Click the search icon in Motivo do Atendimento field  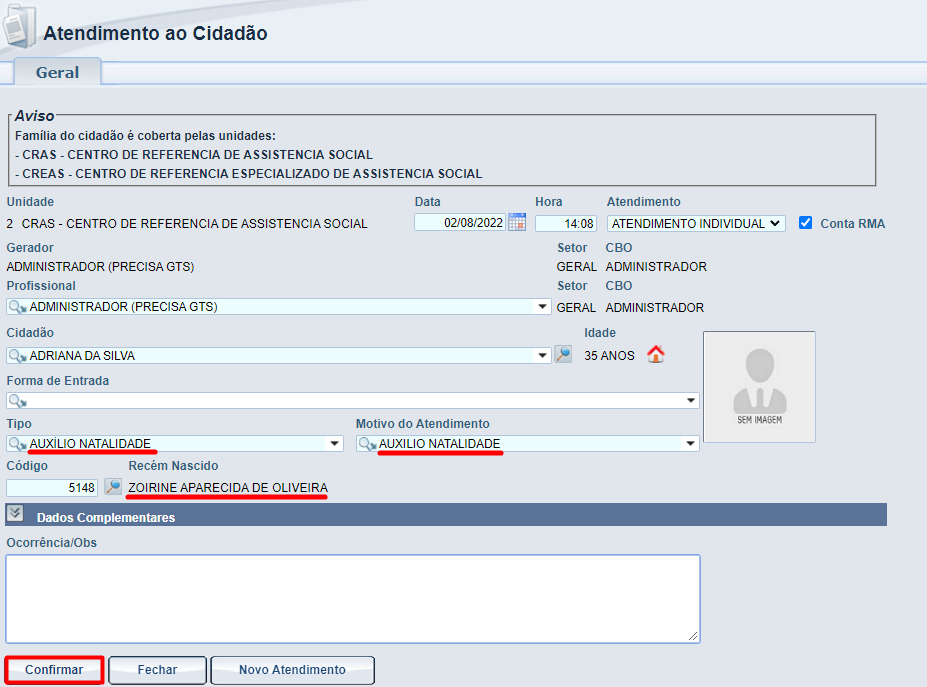click(367, 444)
